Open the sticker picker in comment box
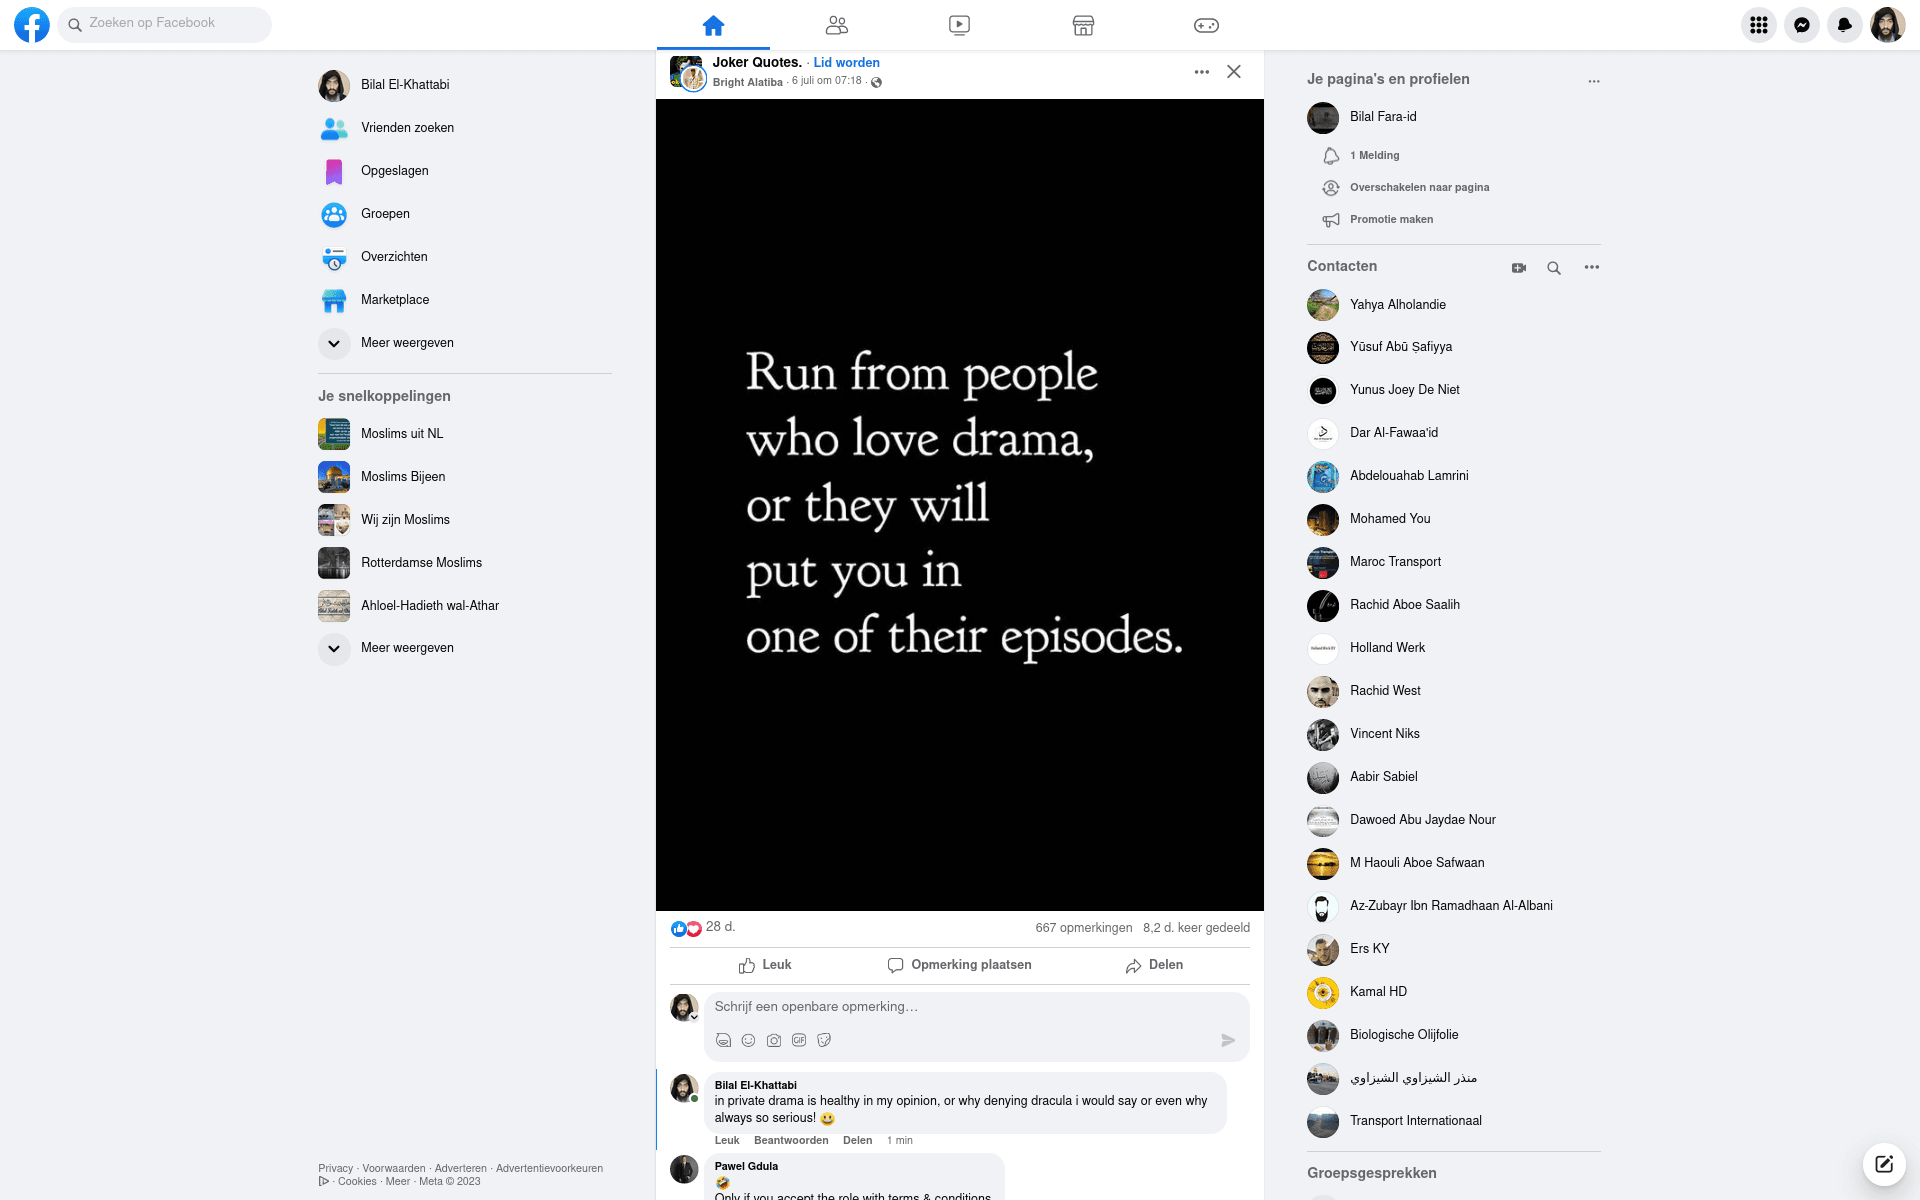Viewport: 1920px width, 1200px height. click(824, 1041)
